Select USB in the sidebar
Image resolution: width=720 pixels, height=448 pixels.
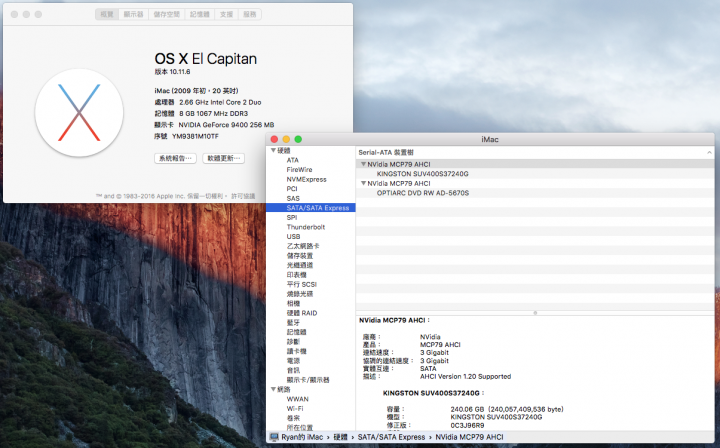(x=293, y=236)
